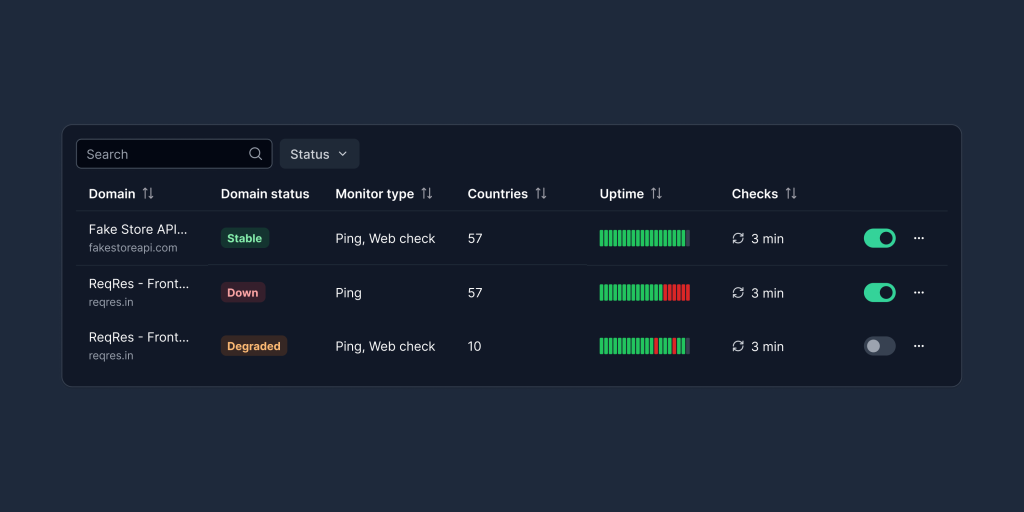Turn off the Down ReqRes monitor toggle
1024x512 pixels.
point(879,292)
